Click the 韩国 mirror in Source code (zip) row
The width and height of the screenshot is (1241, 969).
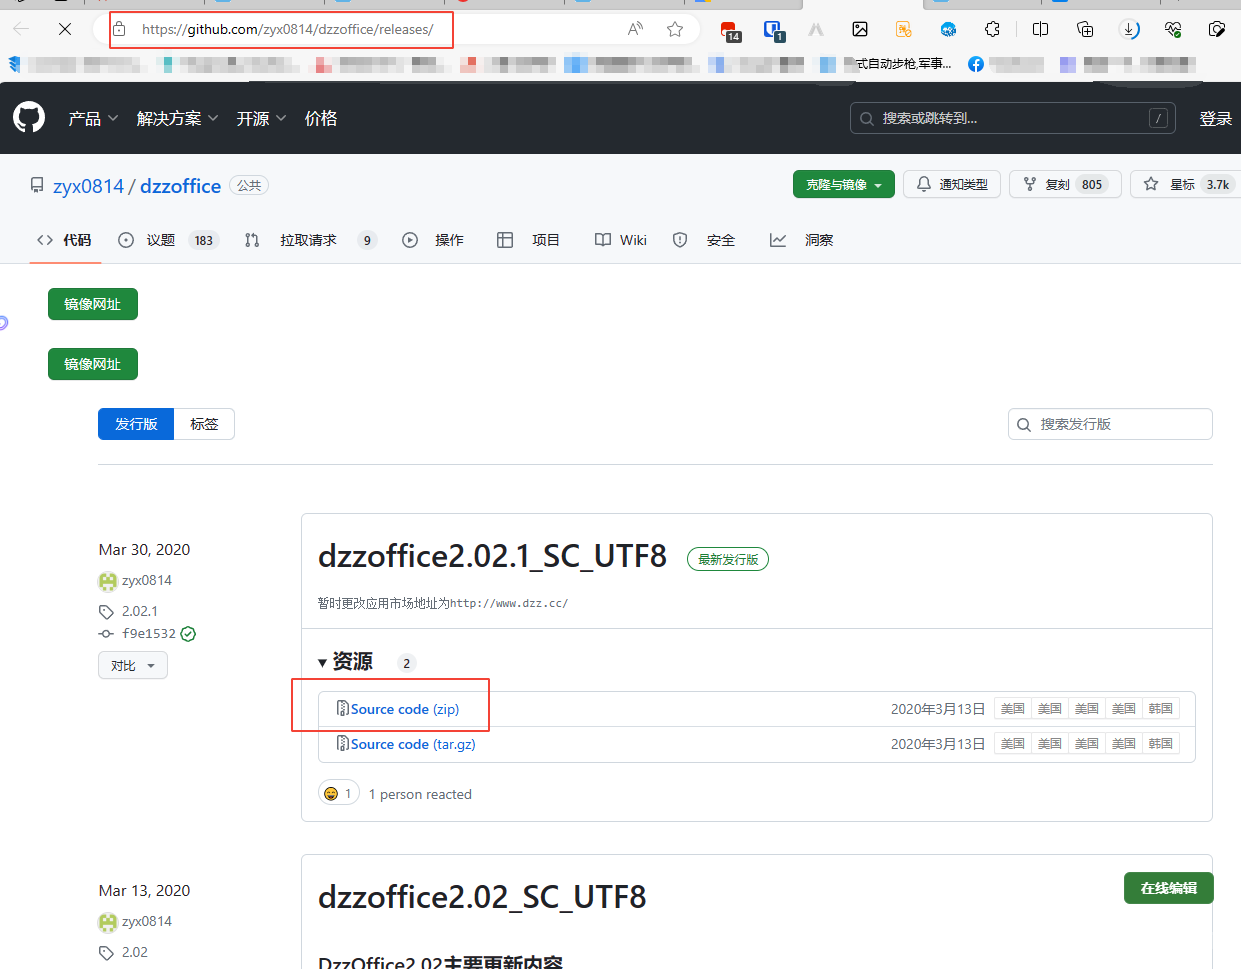[x=1161, y=709]
